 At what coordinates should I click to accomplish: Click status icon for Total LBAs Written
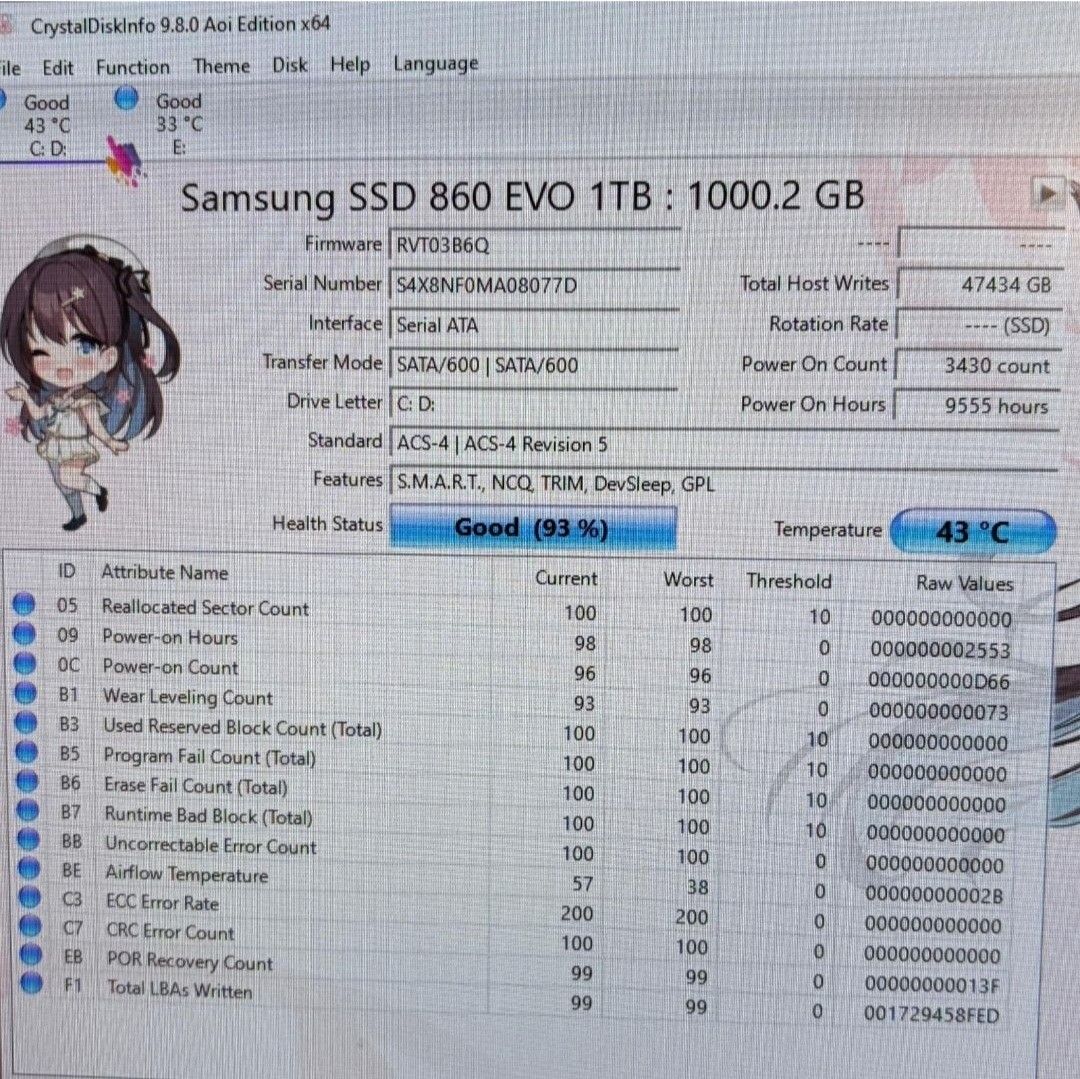[32, 983]
